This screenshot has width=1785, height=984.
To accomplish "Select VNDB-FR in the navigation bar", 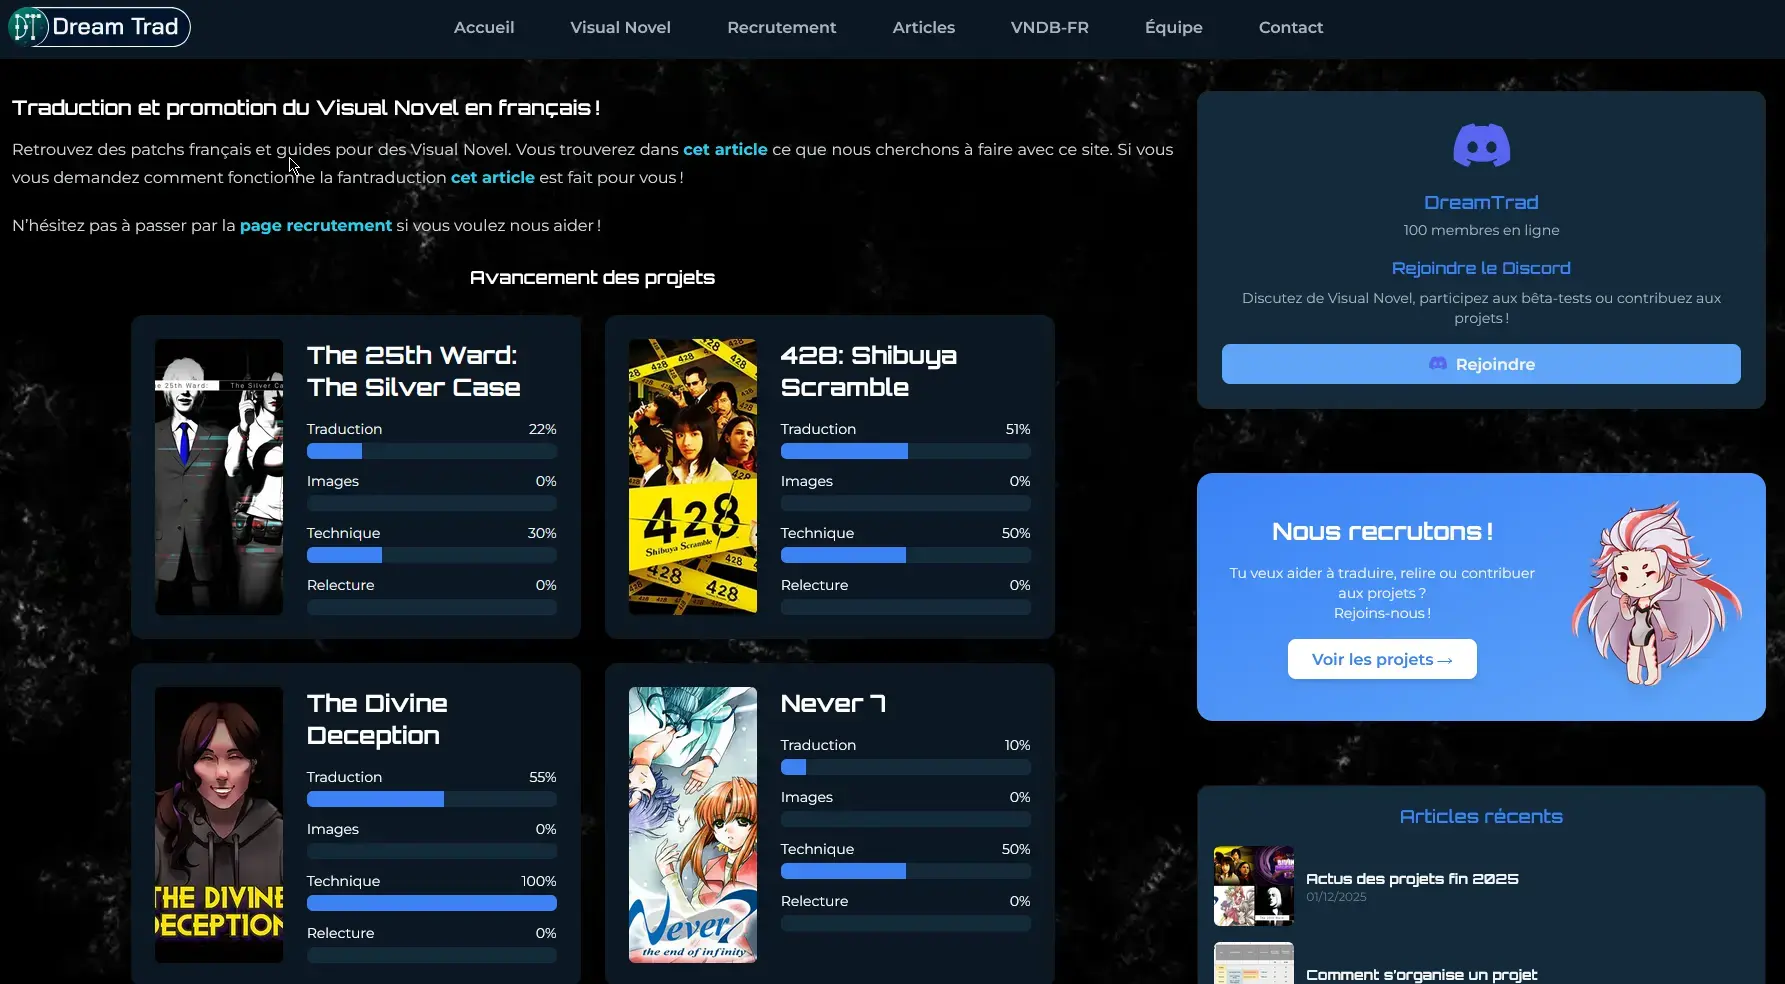I will tap(1050, 28).
